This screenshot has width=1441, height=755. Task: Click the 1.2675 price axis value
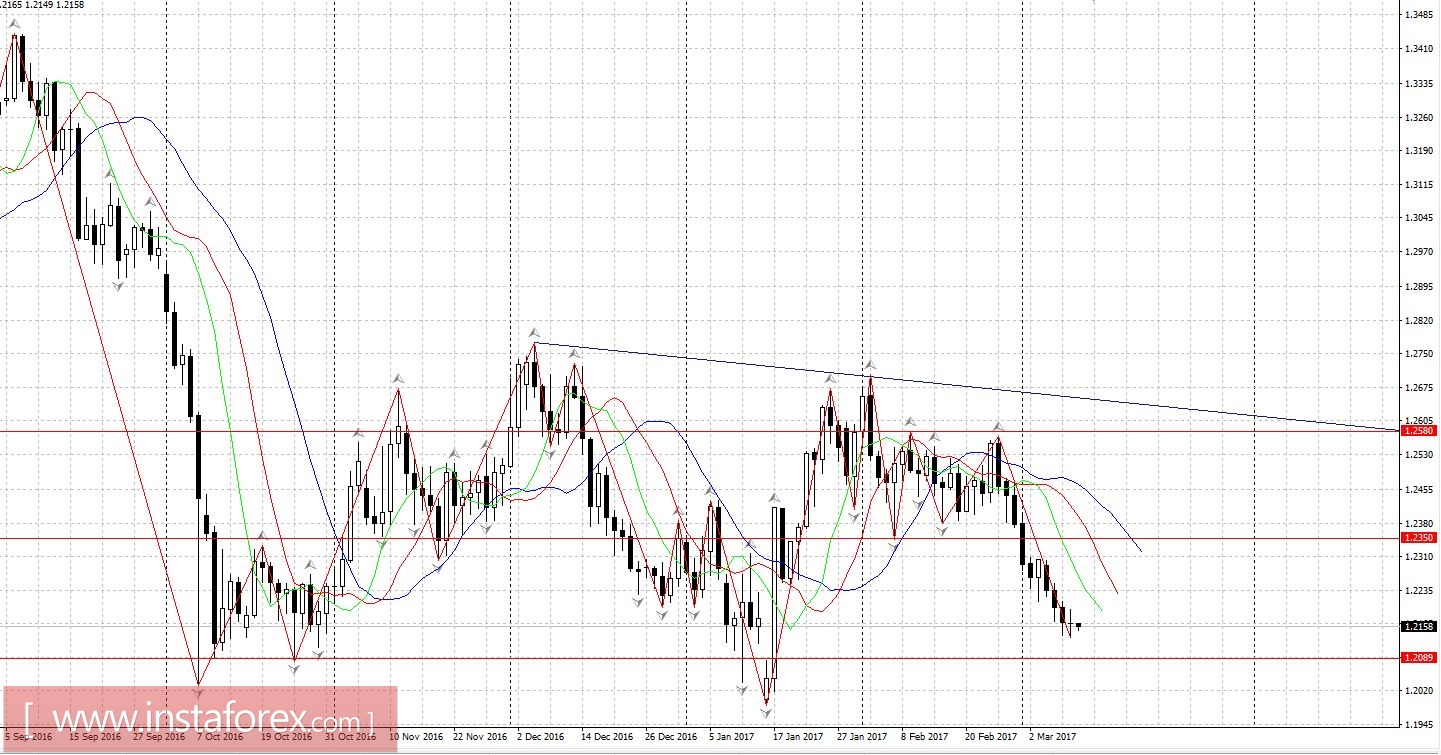point(1420,388)
